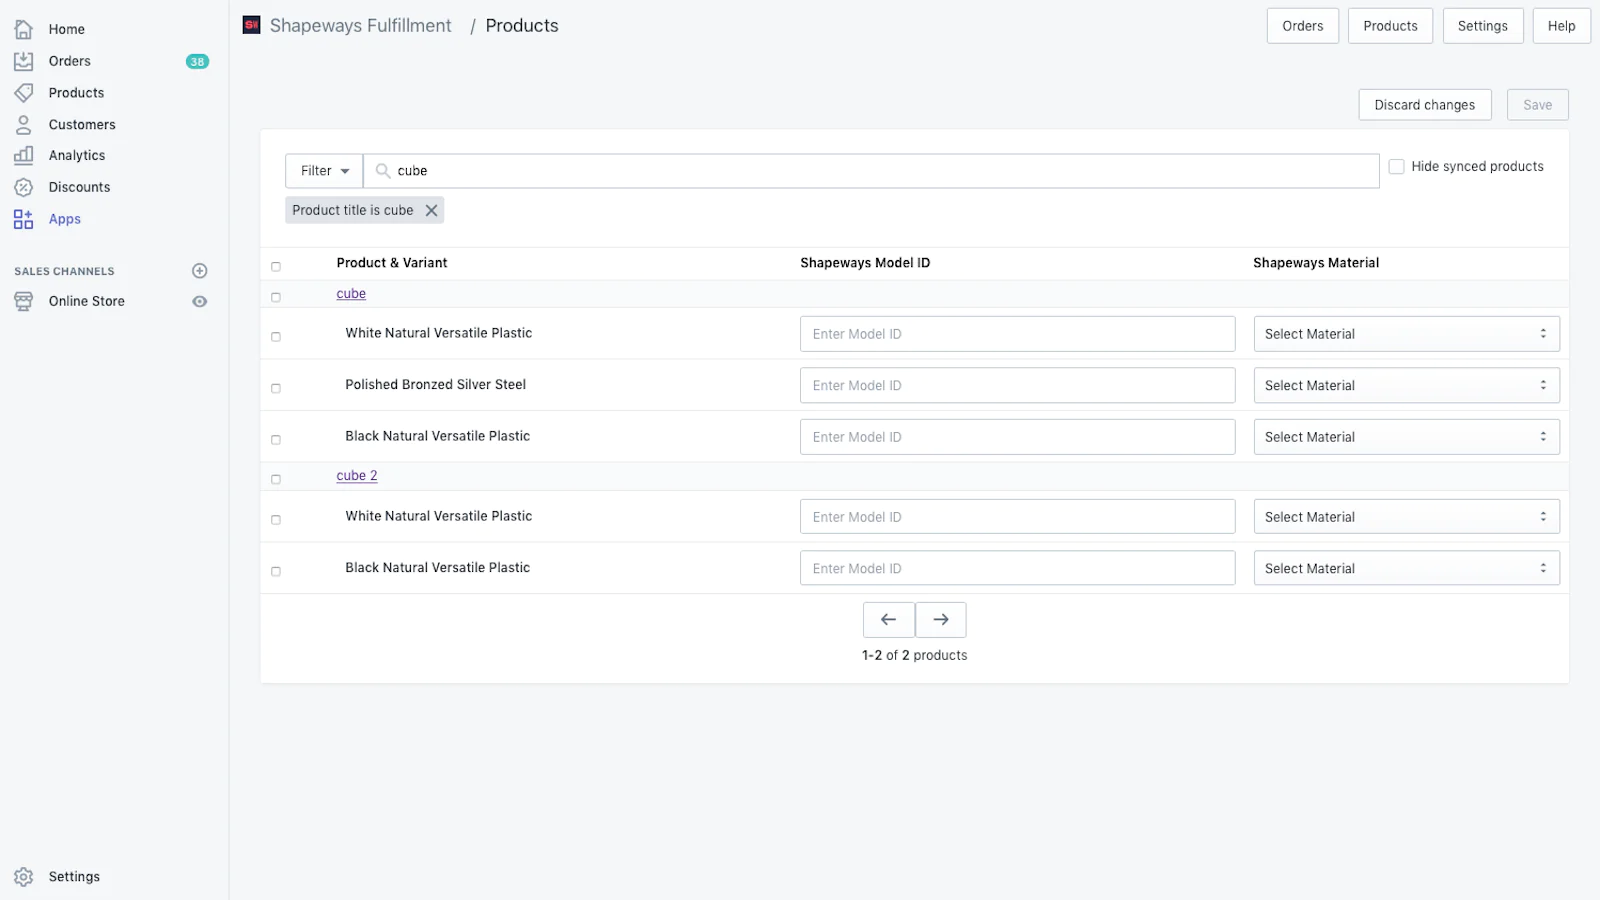The width and height of the screenshot is (1600, 900).
Task: Go to next page of products
Action: [940, 620]
